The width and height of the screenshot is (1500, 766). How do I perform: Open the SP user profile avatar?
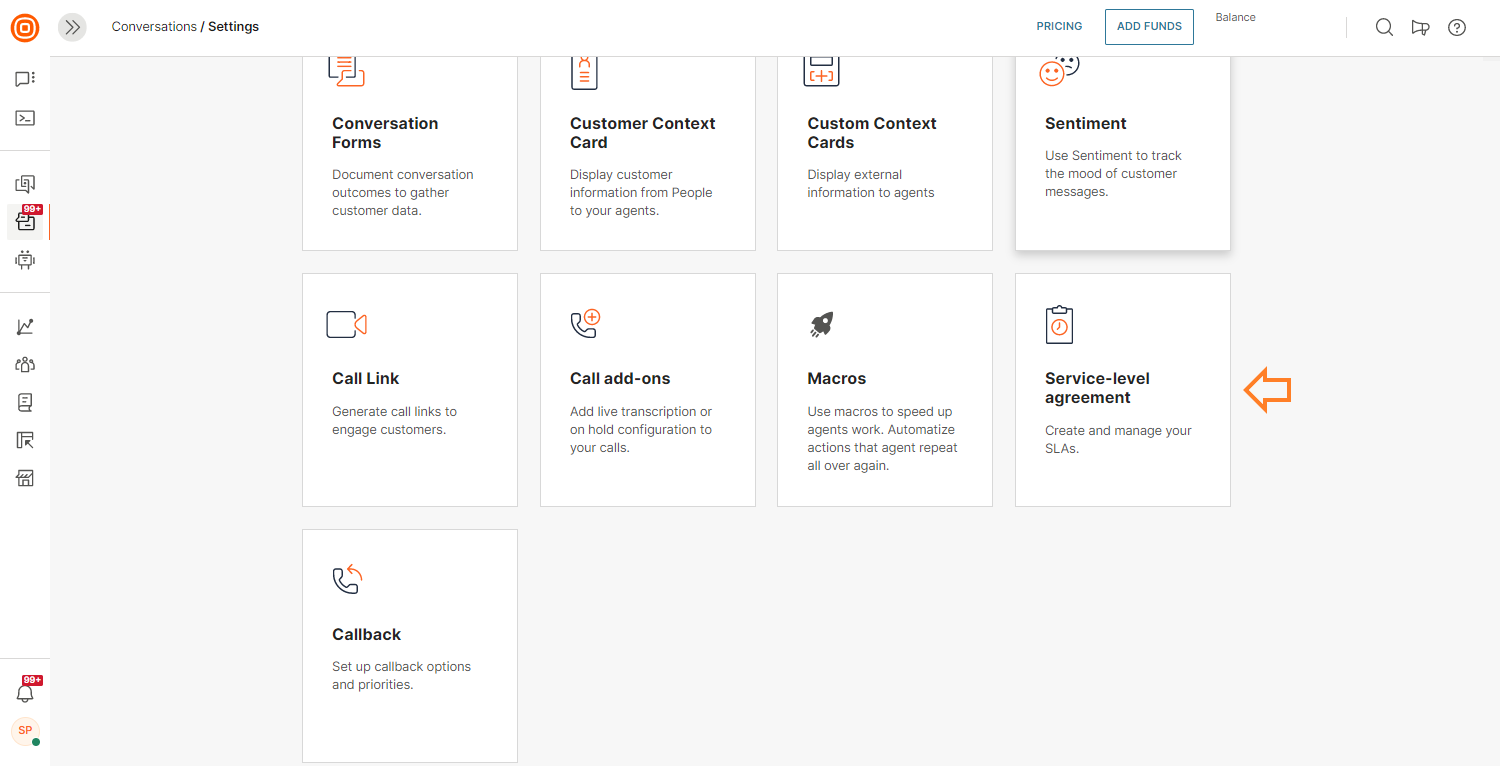pos(25,731)
